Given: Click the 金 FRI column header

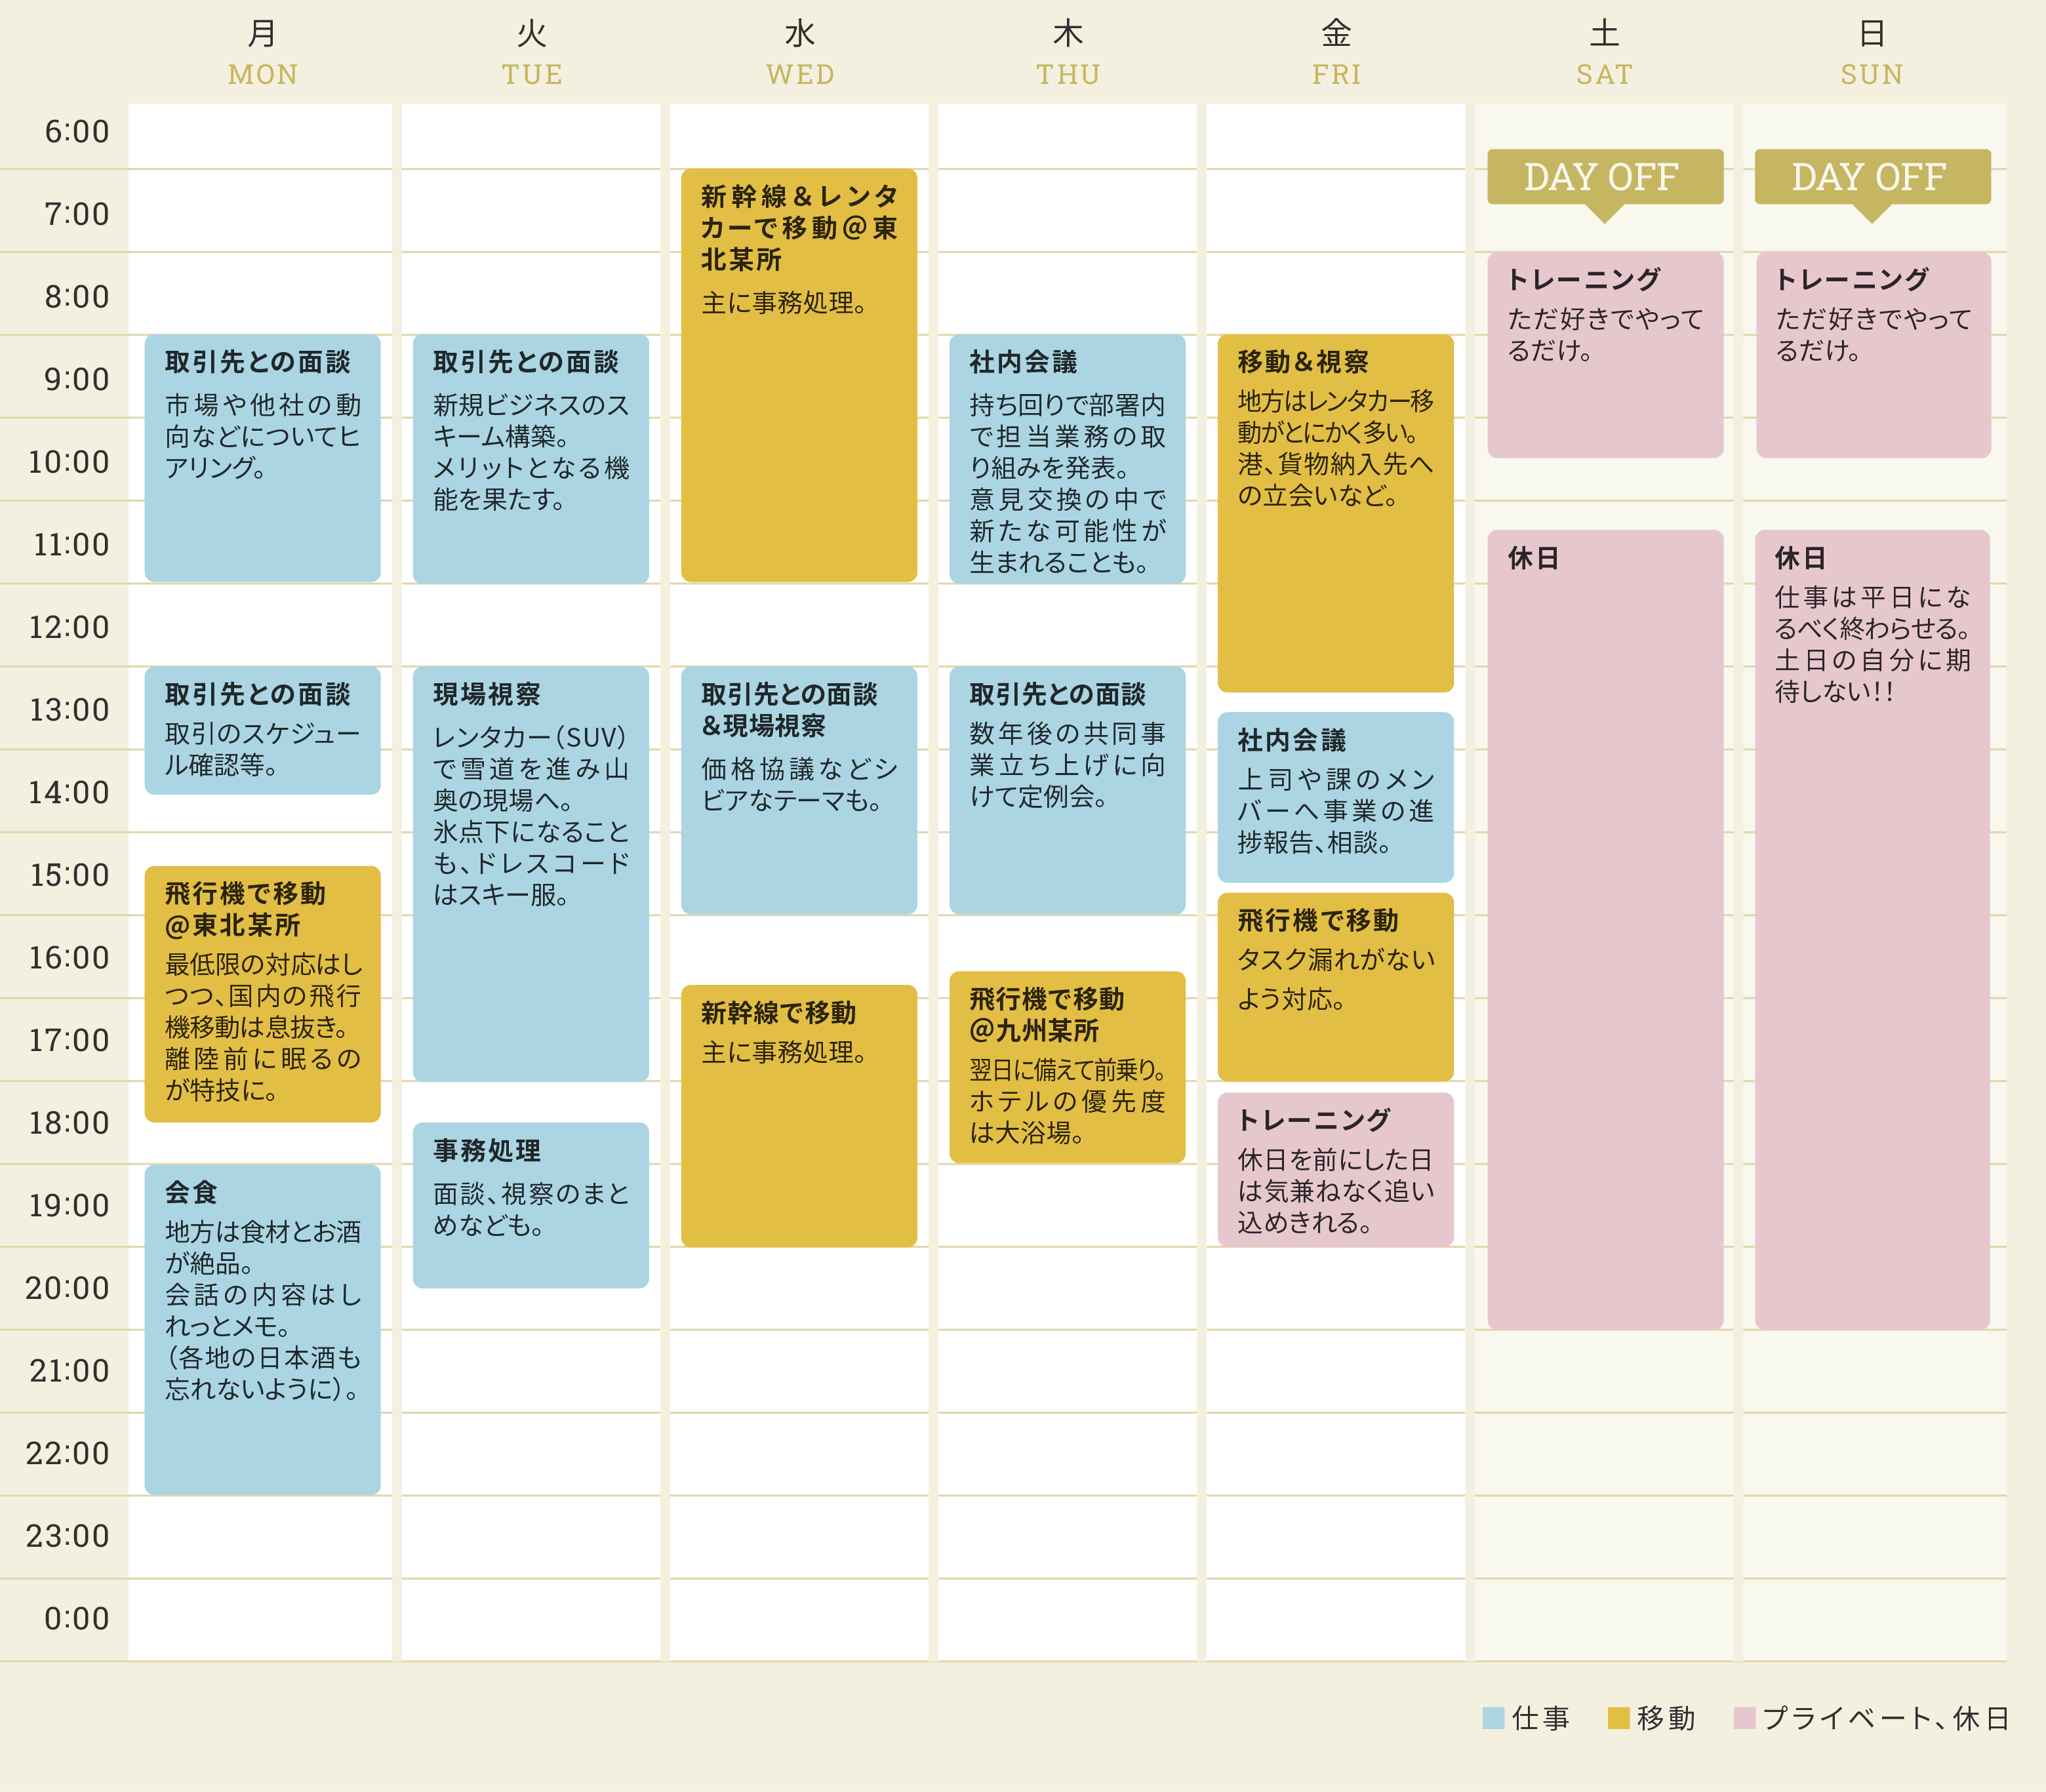Looking at the screenshot, I should [1335, 53].
